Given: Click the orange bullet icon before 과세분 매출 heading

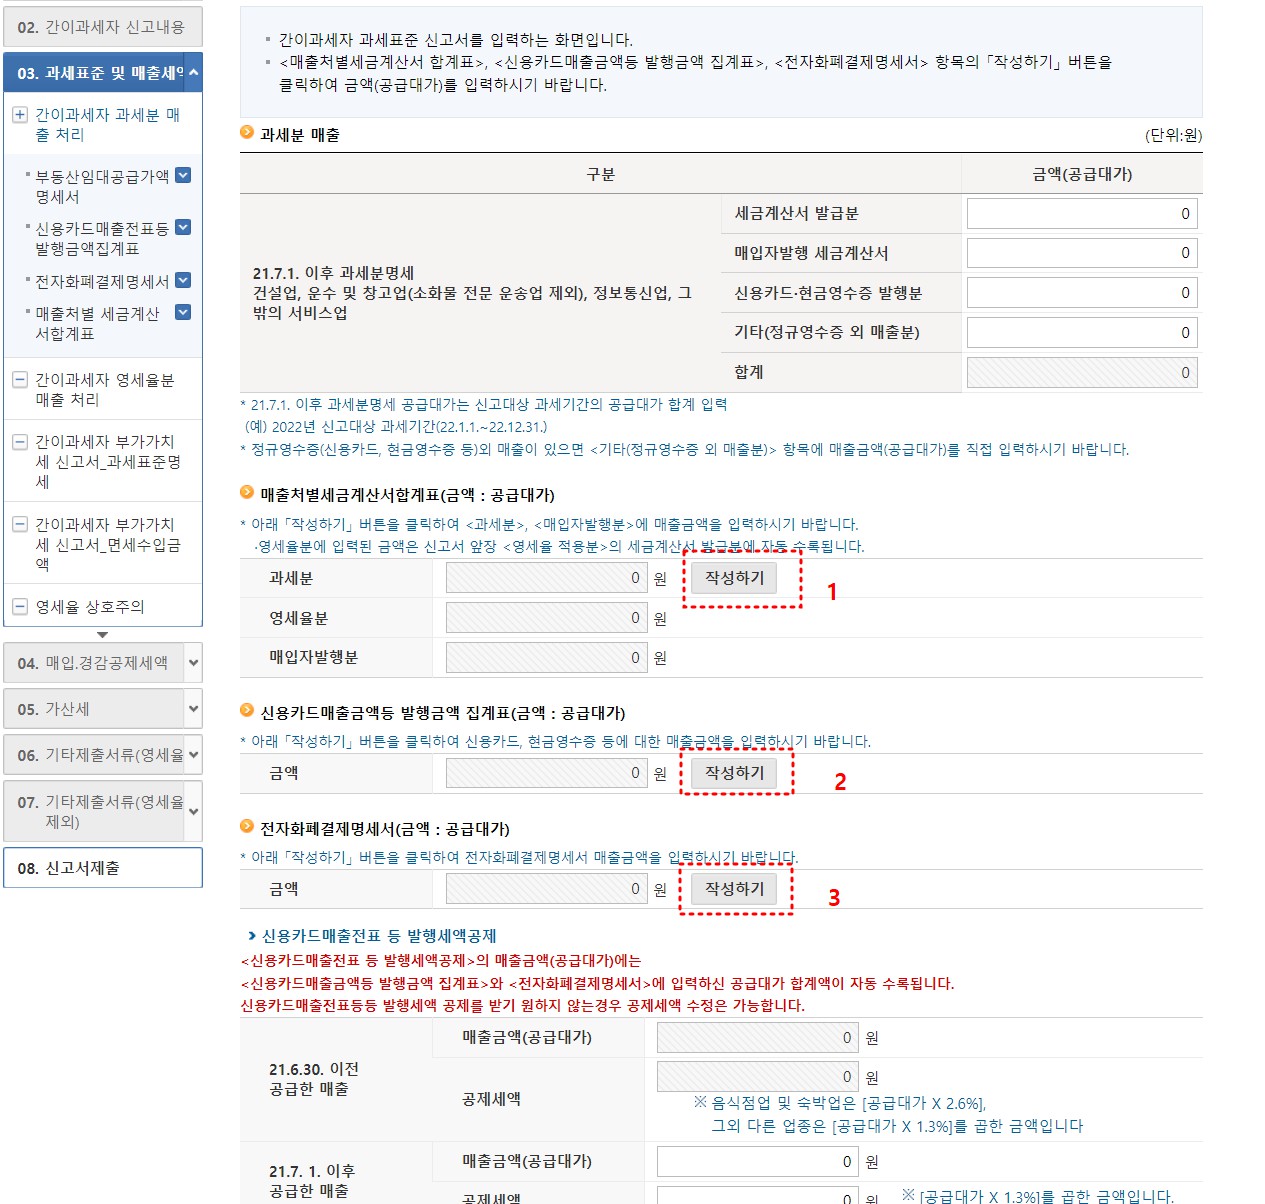Looking at the screenshot, I should coord(246,130).
